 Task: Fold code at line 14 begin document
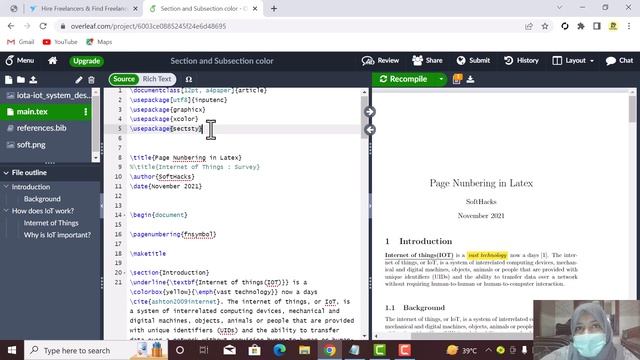pos(125,215)
